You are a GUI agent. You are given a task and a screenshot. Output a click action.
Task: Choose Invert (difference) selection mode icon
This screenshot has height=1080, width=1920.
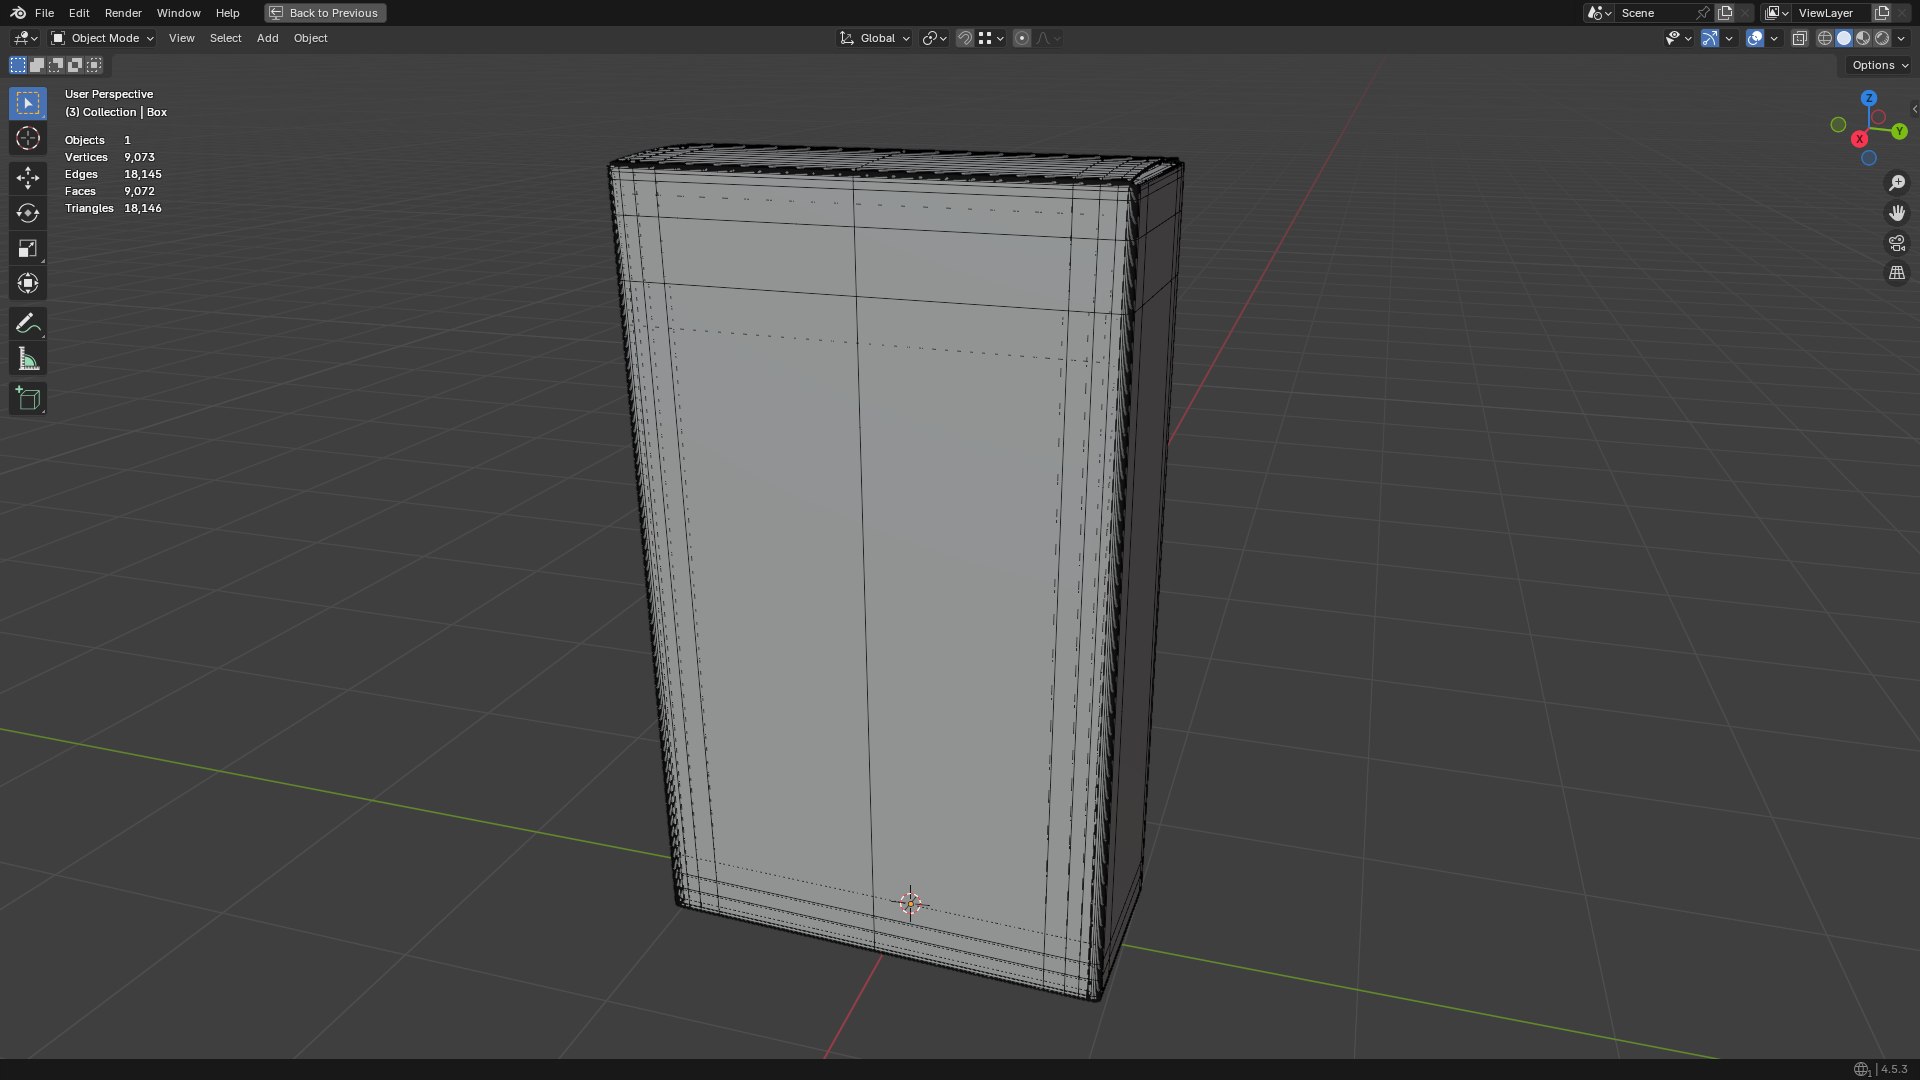pos(75,65)
